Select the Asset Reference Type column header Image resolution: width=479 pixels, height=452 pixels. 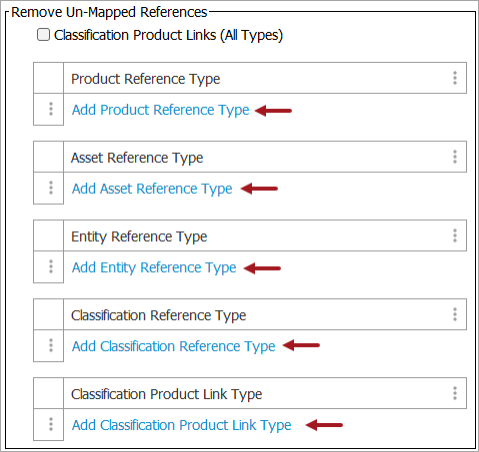(265, 157)
